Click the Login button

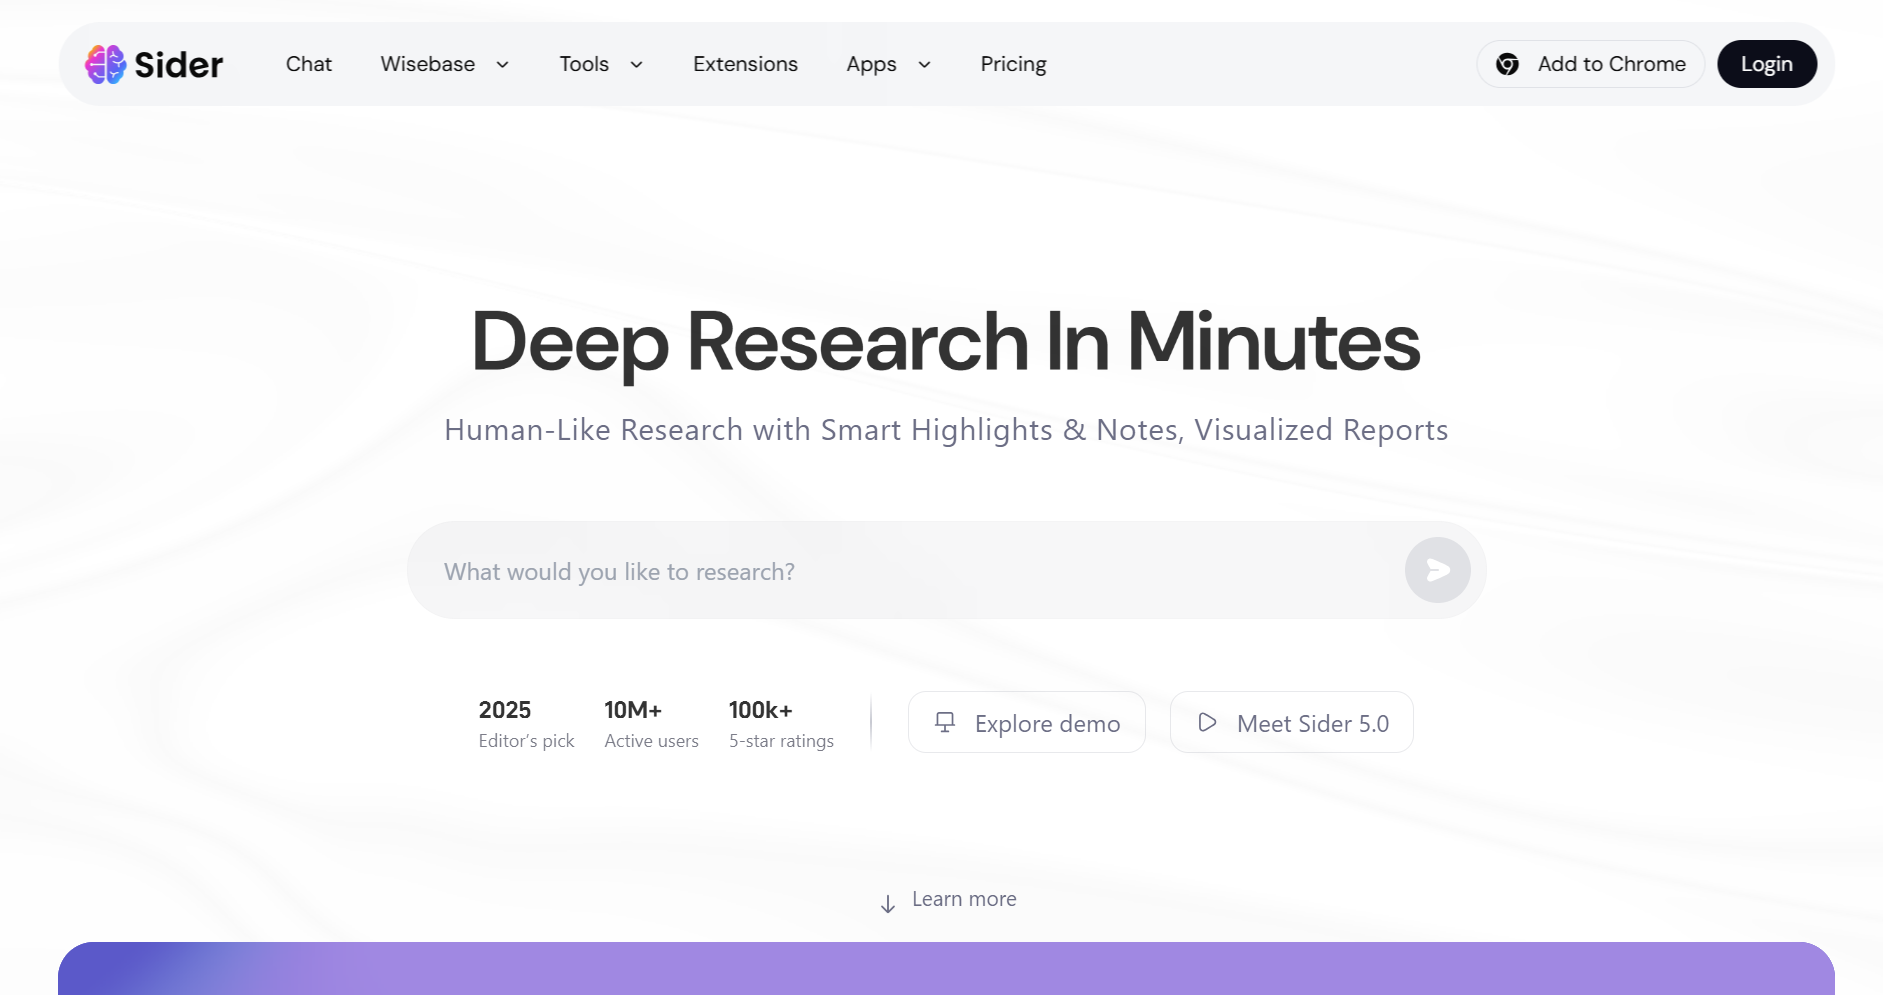1767,64
